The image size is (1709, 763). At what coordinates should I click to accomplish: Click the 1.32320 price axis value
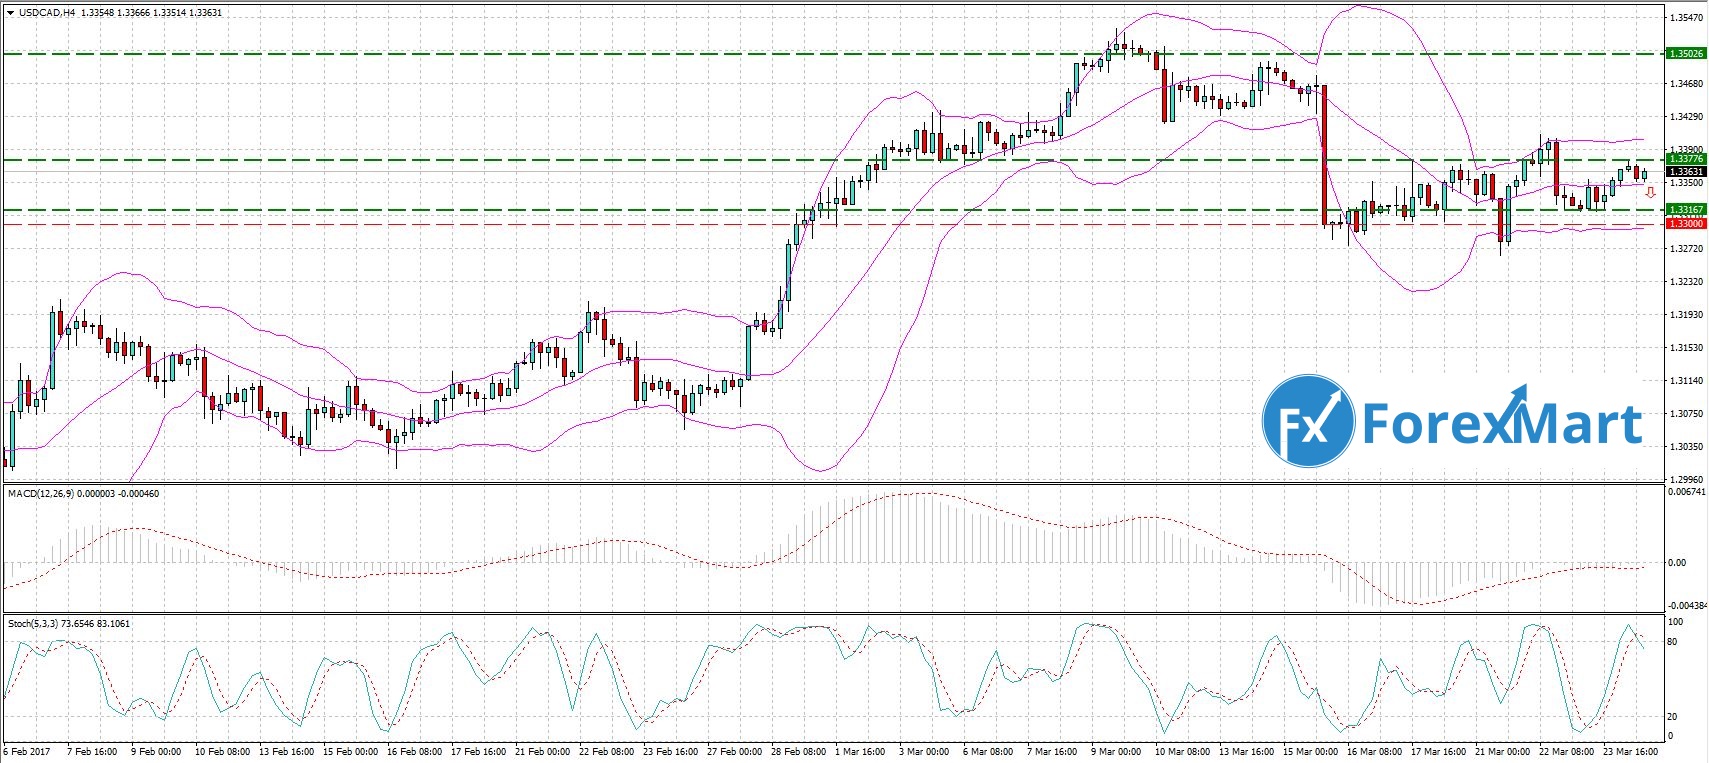[x=1686, y=282]
